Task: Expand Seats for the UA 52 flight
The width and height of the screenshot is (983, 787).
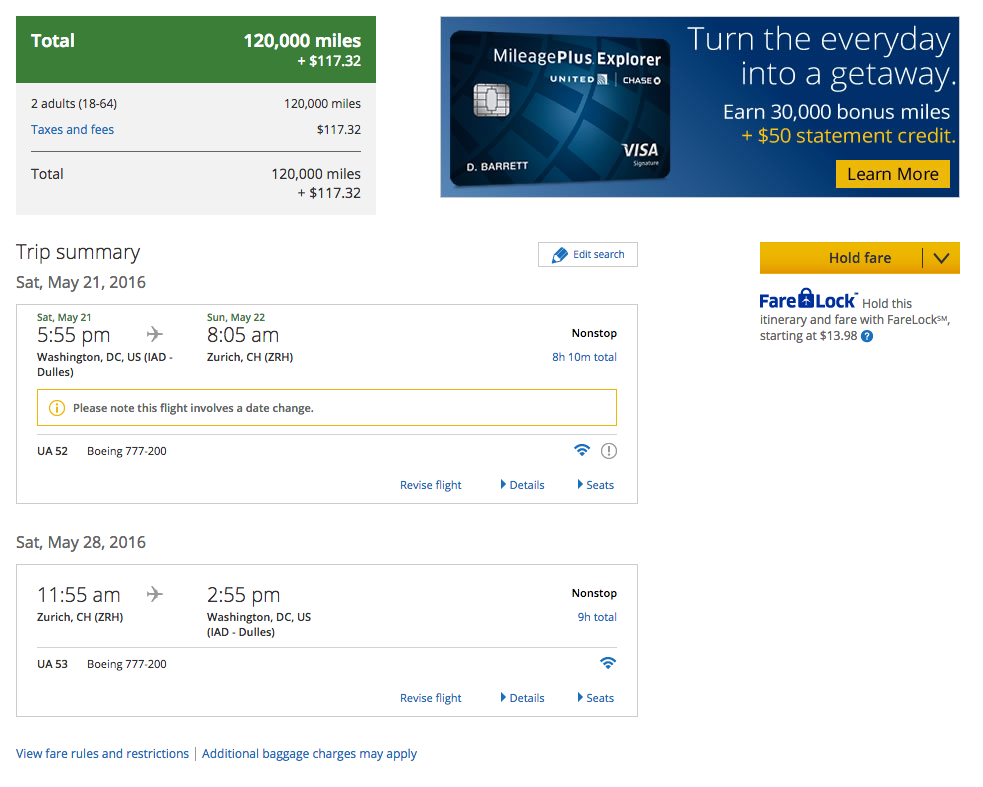Action: point(596,485)
